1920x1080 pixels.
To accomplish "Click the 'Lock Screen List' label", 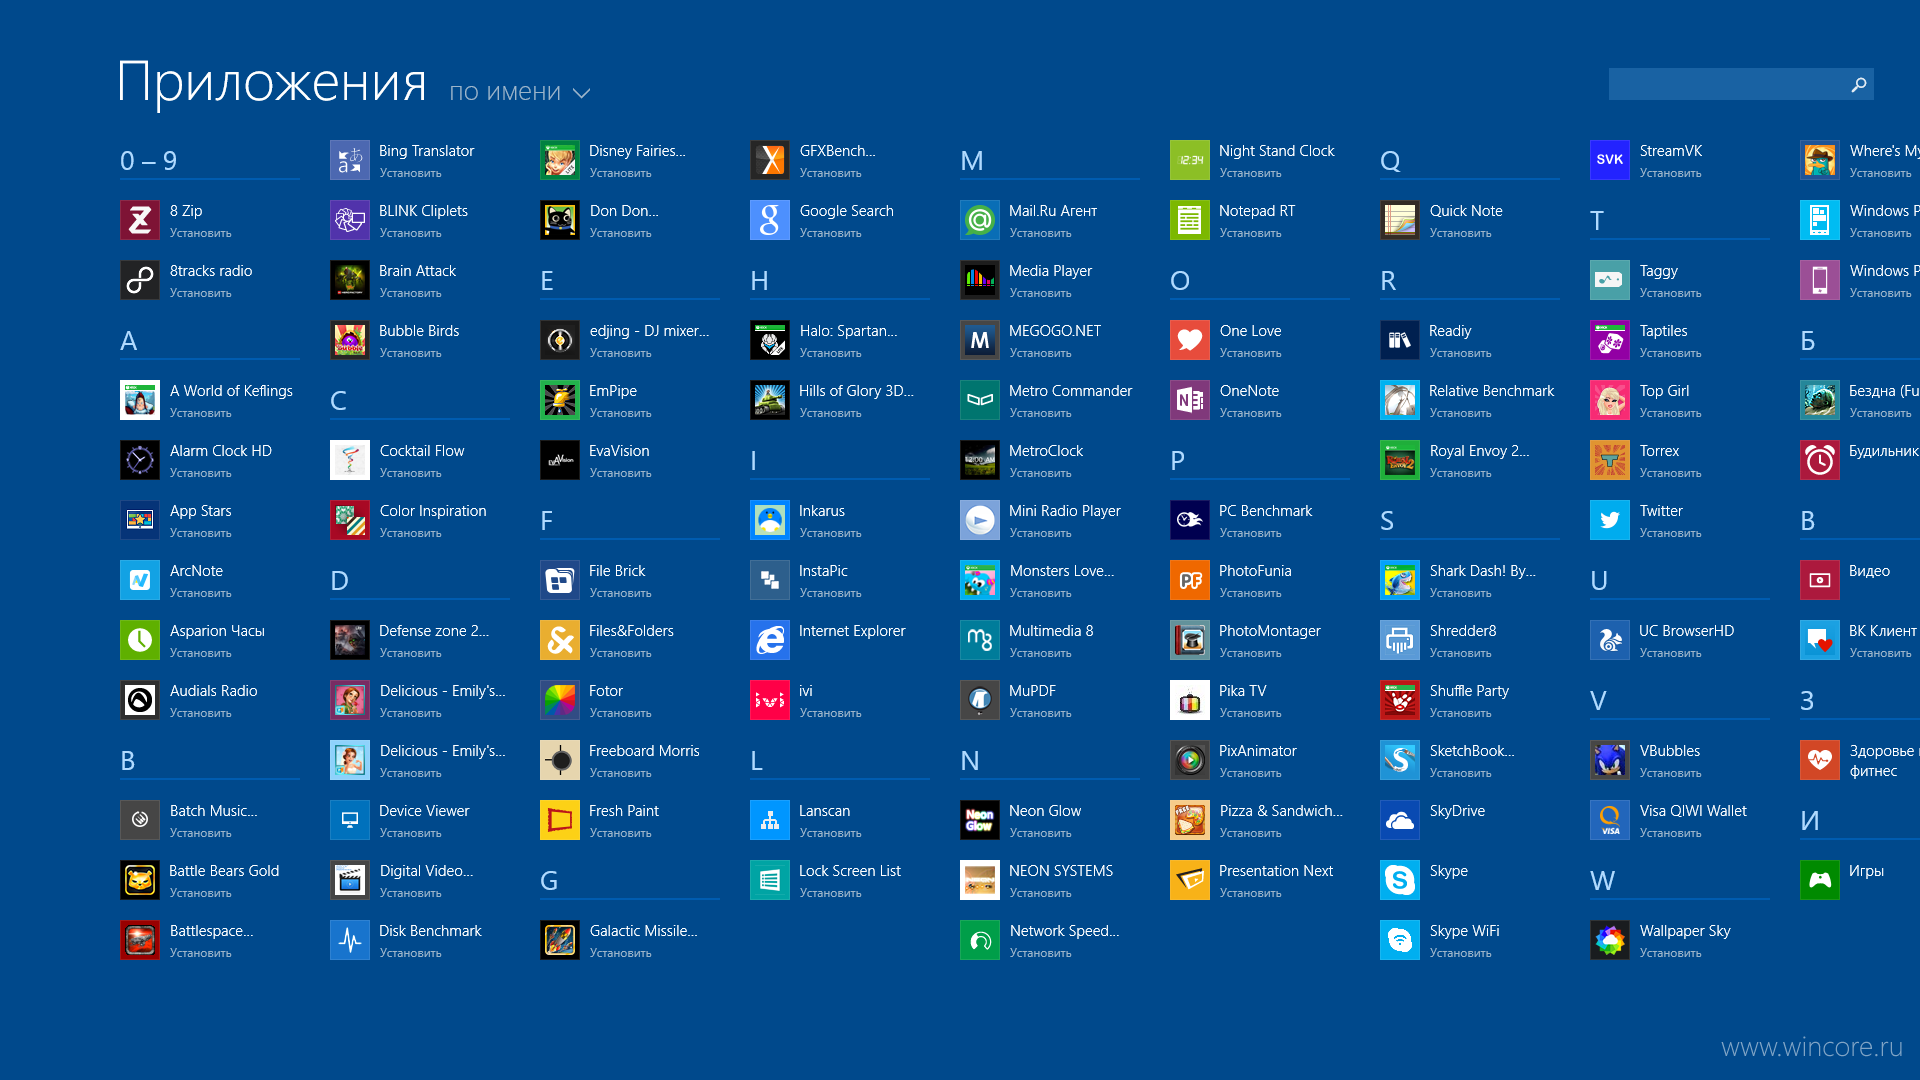I will click(850, 871).
